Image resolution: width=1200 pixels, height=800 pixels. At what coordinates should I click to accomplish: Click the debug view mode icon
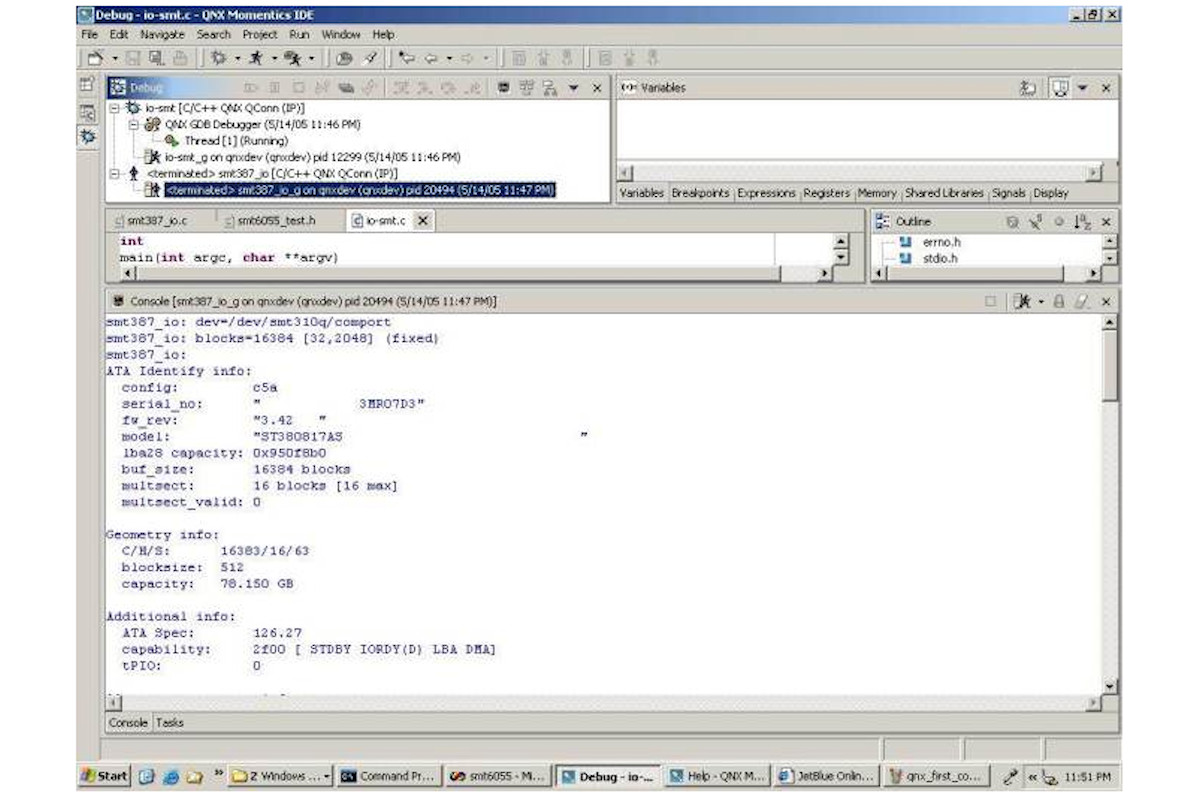(504, 88)
